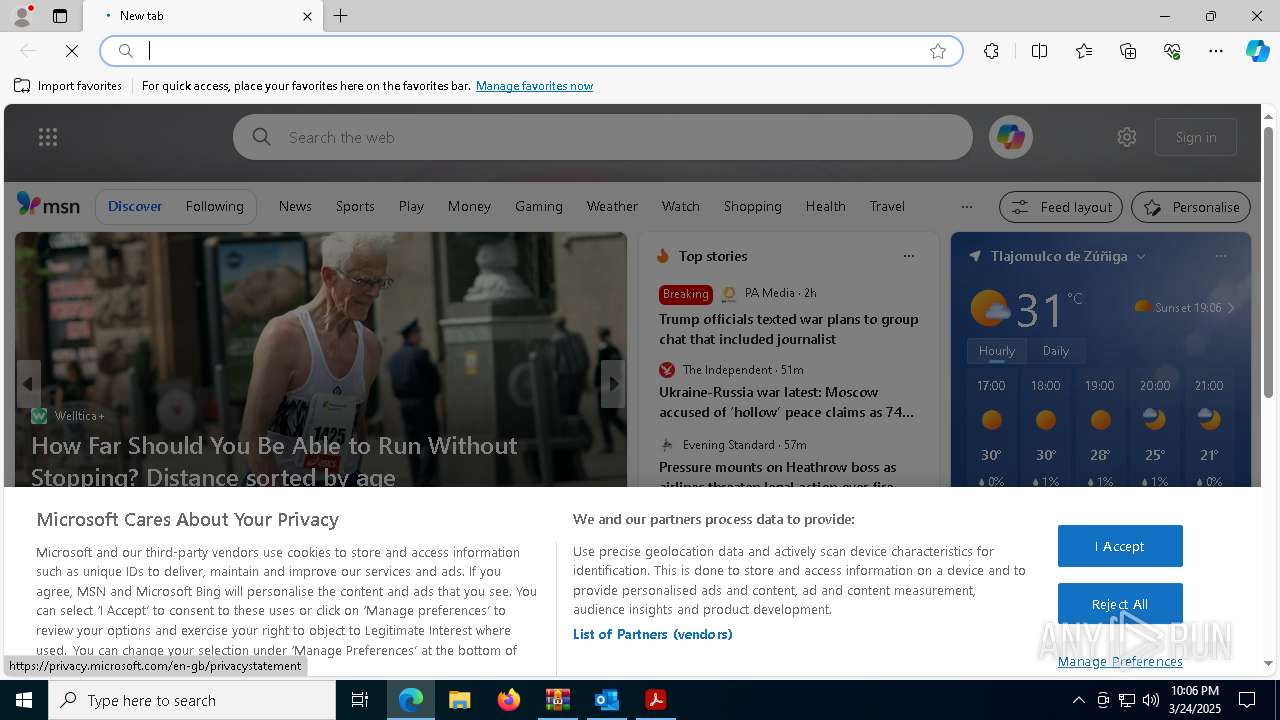Open the tab actions menu icon
The image size is (1280, 720).
click(x=60, y=16)
